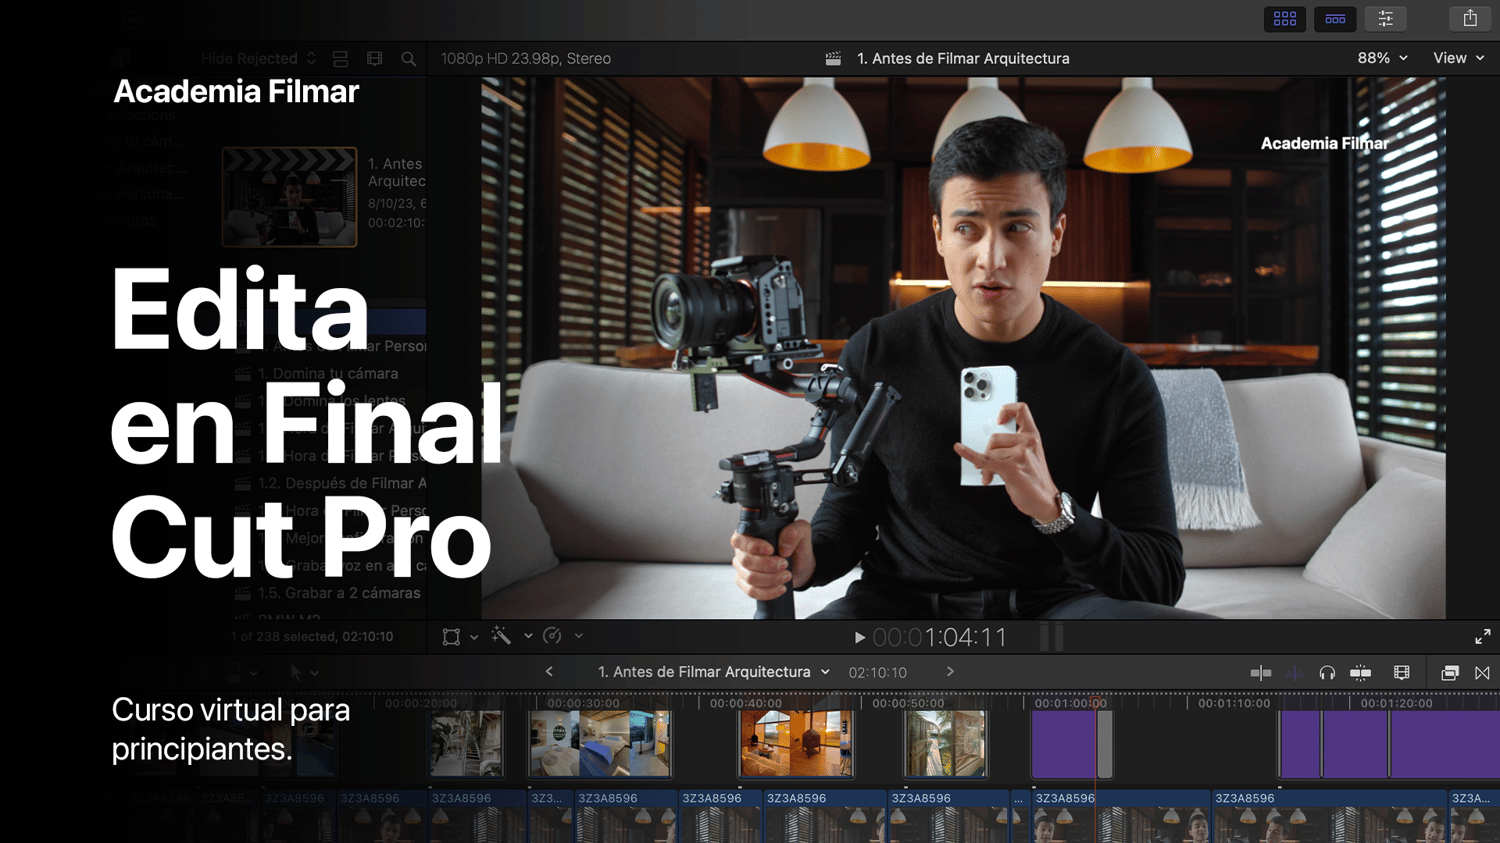
Task: Click project title '1. Antes de Filmar Arquitectura' in viewer header
Action: (x=963, y=59)
